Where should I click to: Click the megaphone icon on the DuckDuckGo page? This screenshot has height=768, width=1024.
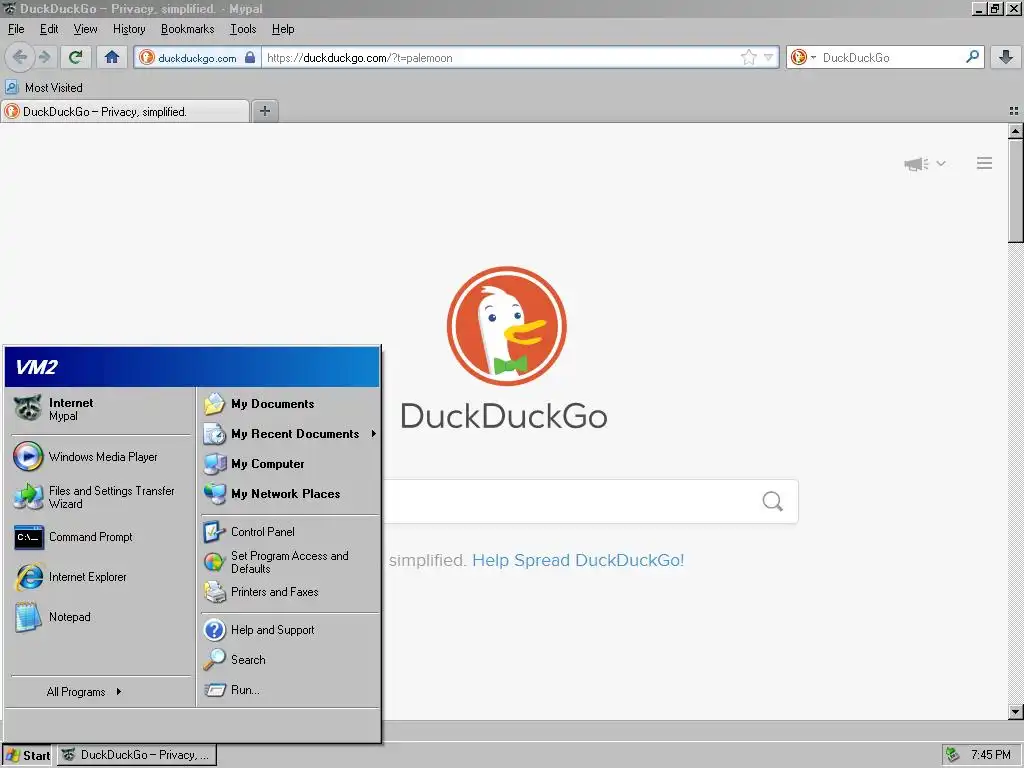916,163
